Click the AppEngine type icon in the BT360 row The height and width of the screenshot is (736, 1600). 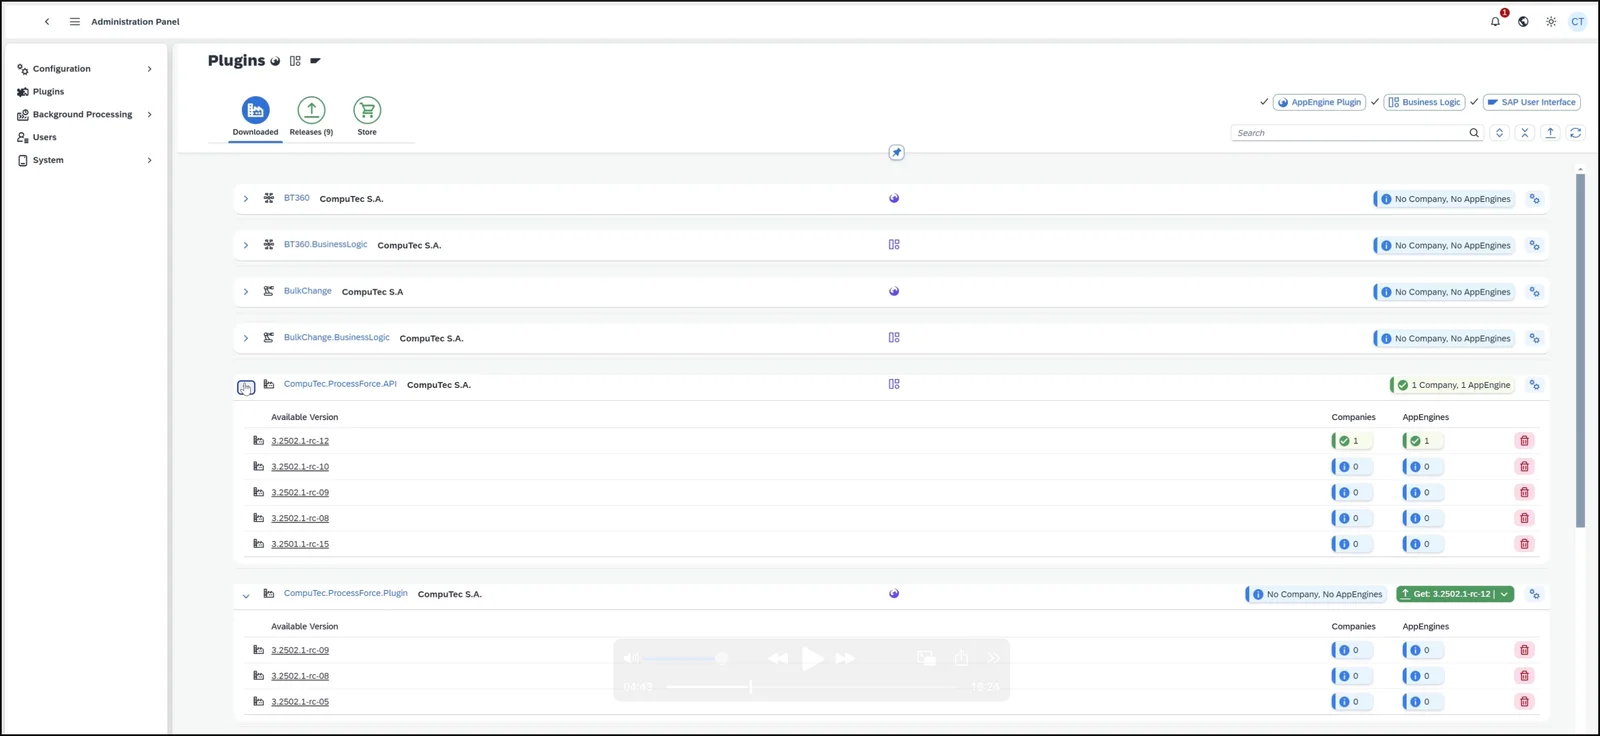894,198
